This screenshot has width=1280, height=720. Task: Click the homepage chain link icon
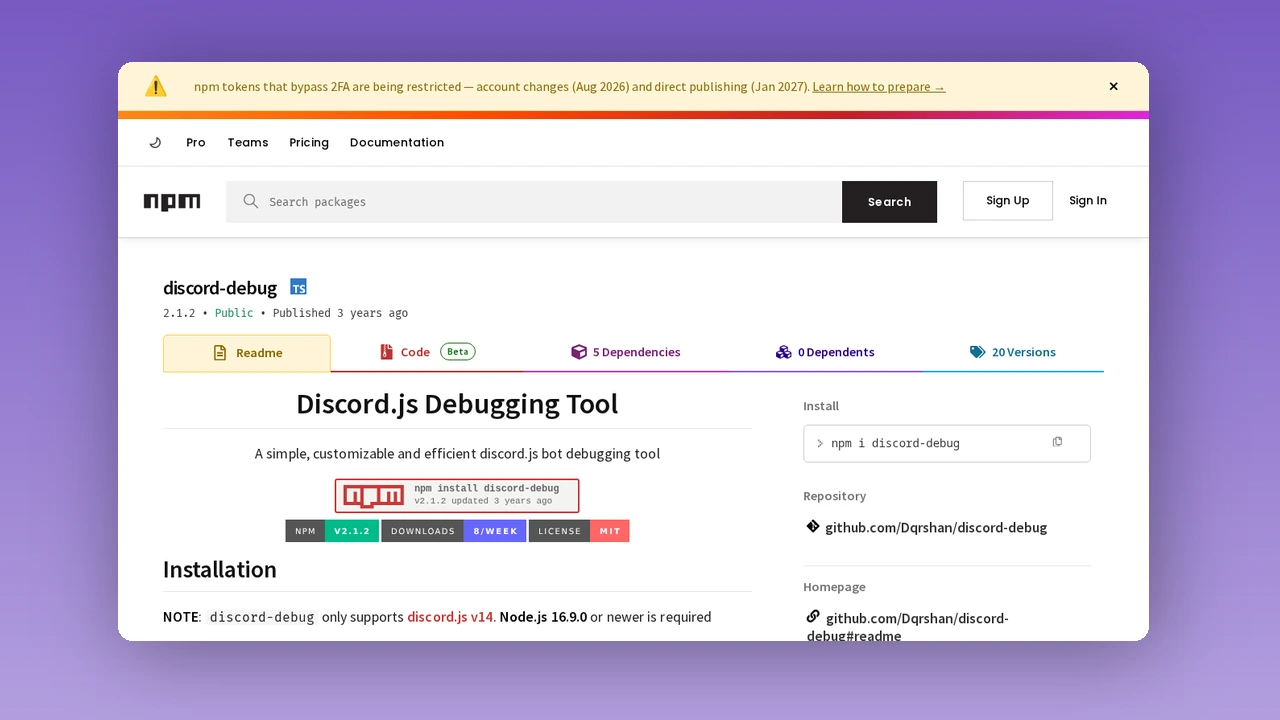pos(813,616)
